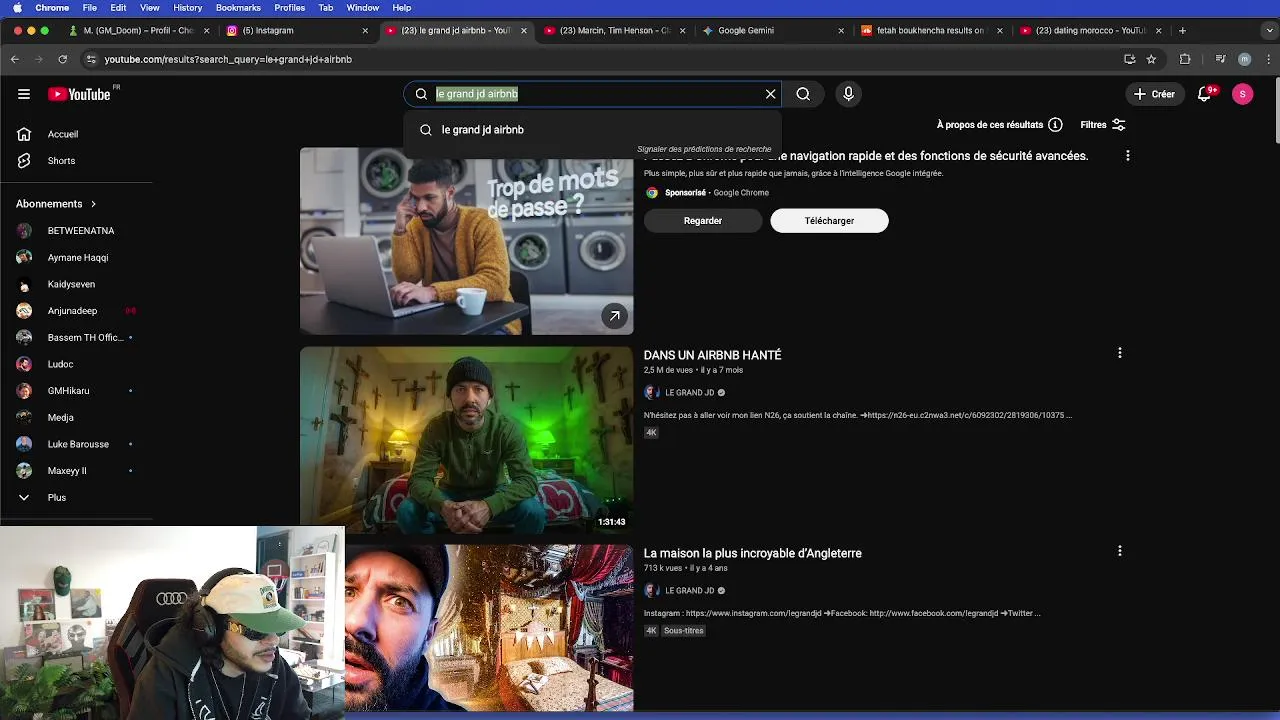Run search with the magnifier button
The image size is (1280, 720).
[803, 94]
